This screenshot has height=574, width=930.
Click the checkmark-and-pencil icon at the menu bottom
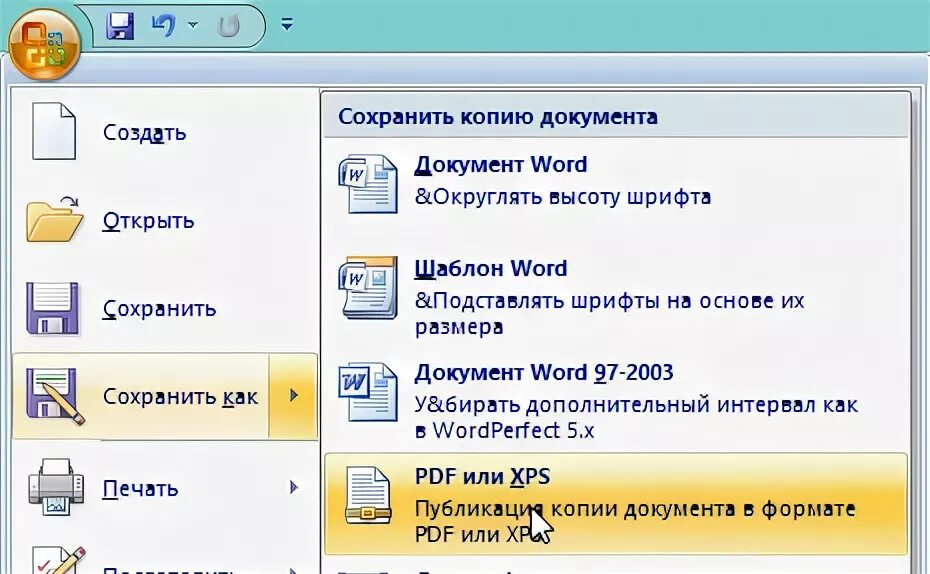click(59, 560)
